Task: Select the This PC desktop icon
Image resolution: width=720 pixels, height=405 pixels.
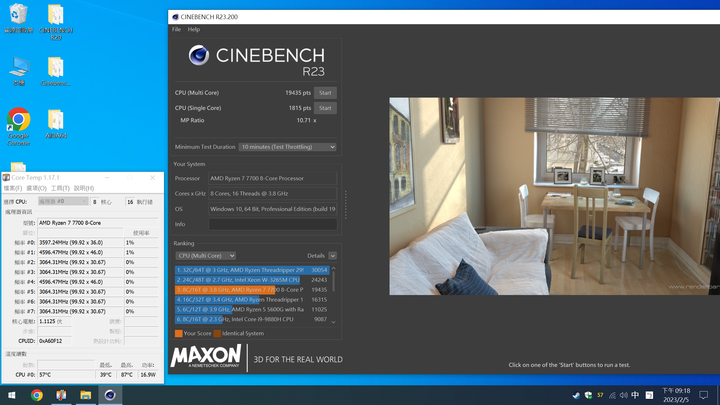Action: [18, 71]
